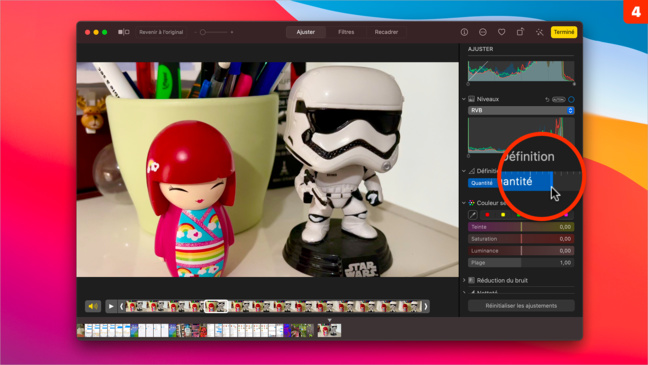This screenshot has width=648, height=365.
Task: Adjust the zoom slider in the toolbar
Action: (x=214, y=32)
